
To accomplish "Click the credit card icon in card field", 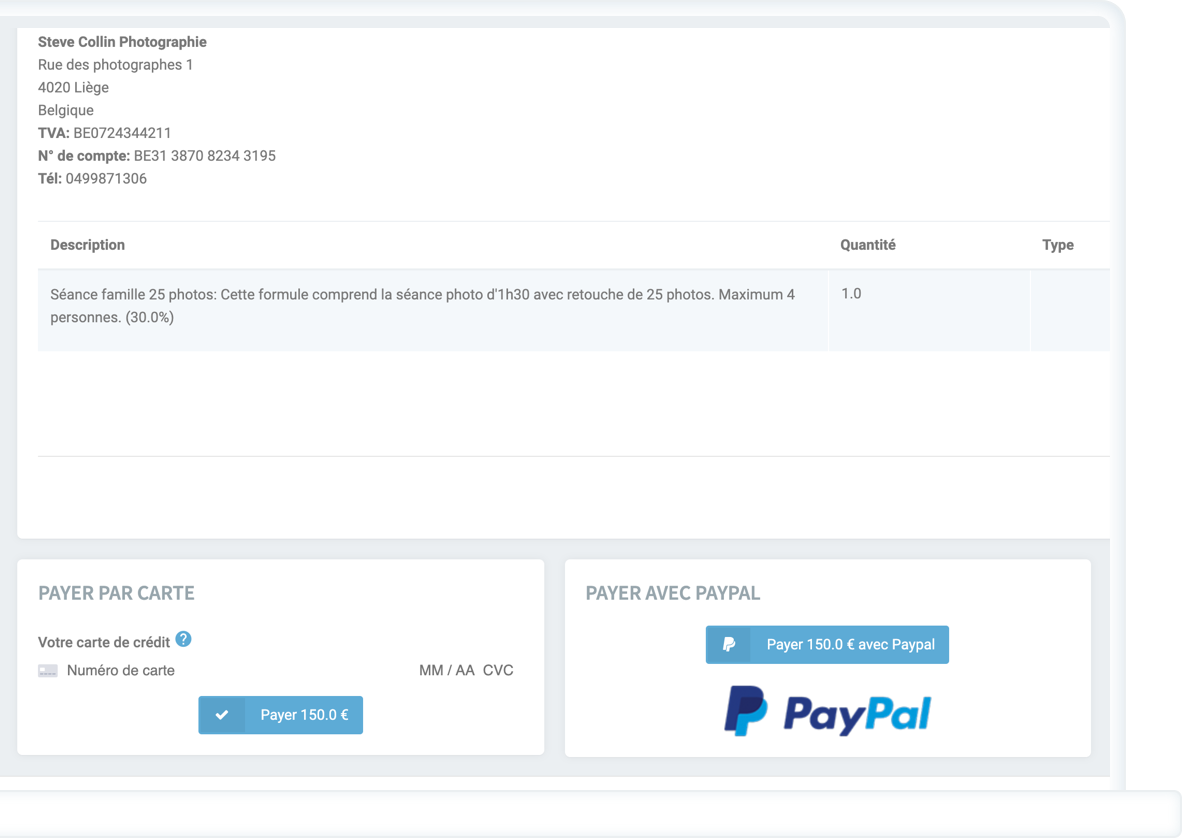I will pyautogui.click(x=48, y=671).
